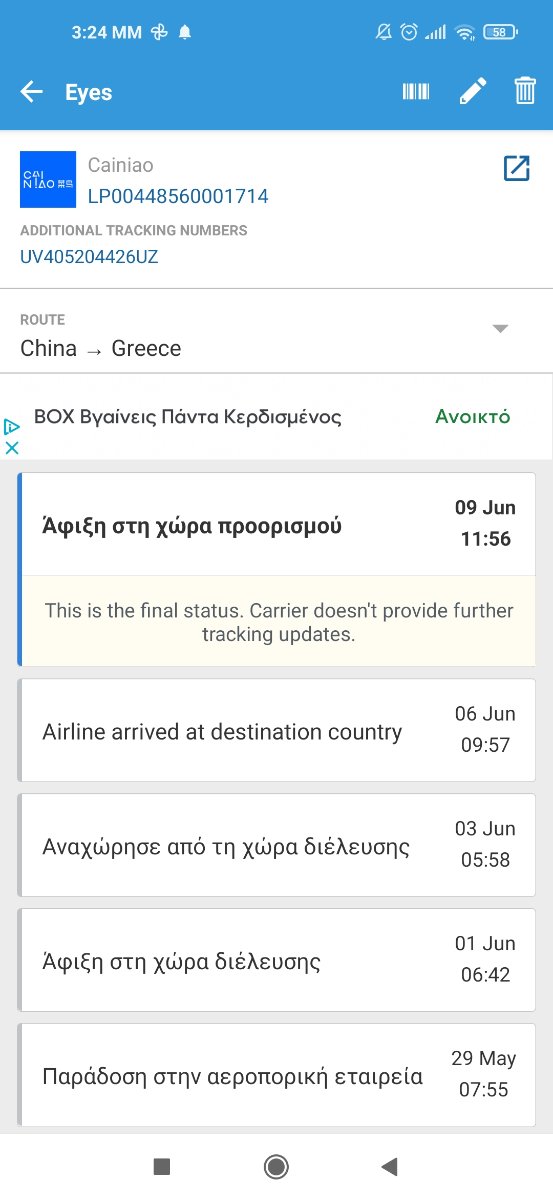Open the China → Greece route section
The height and width of the screenshot is (1200, 553).
(276, 336)
